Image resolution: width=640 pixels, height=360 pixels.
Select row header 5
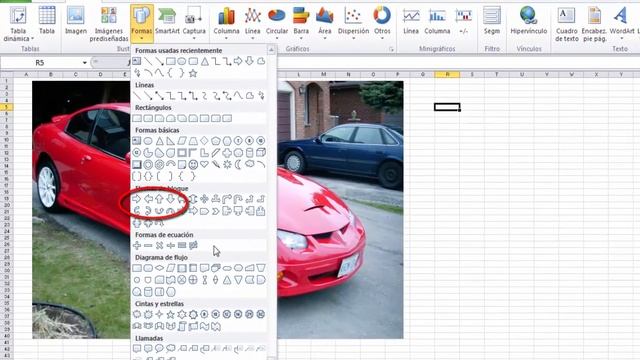[x=6, y=107]
